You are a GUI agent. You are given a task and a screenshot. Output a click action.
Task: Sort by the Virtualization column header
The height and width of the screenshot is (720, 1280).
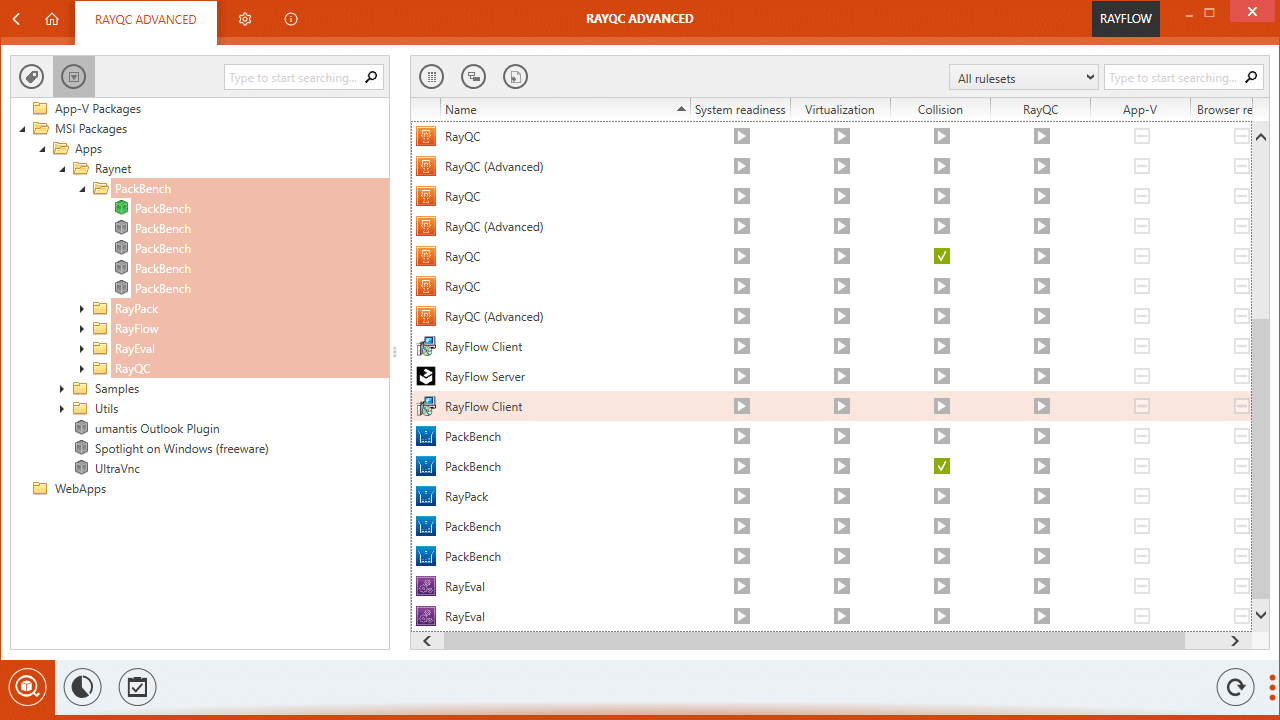(839, 109)
